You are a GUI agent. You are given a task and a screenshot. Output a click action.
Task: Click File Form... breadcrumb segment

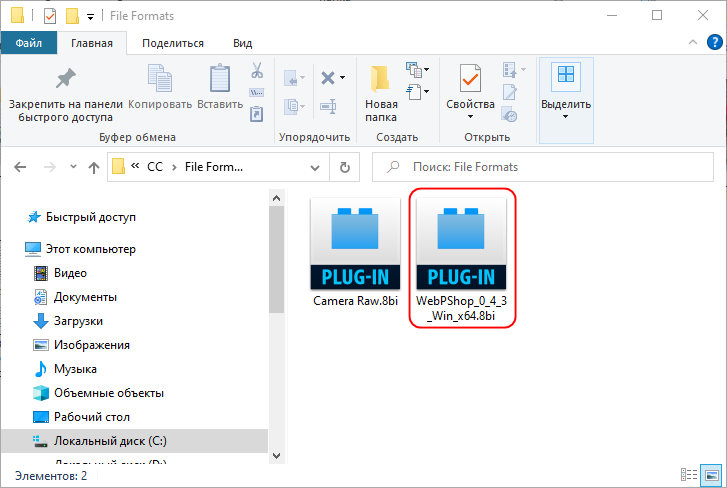214,167
